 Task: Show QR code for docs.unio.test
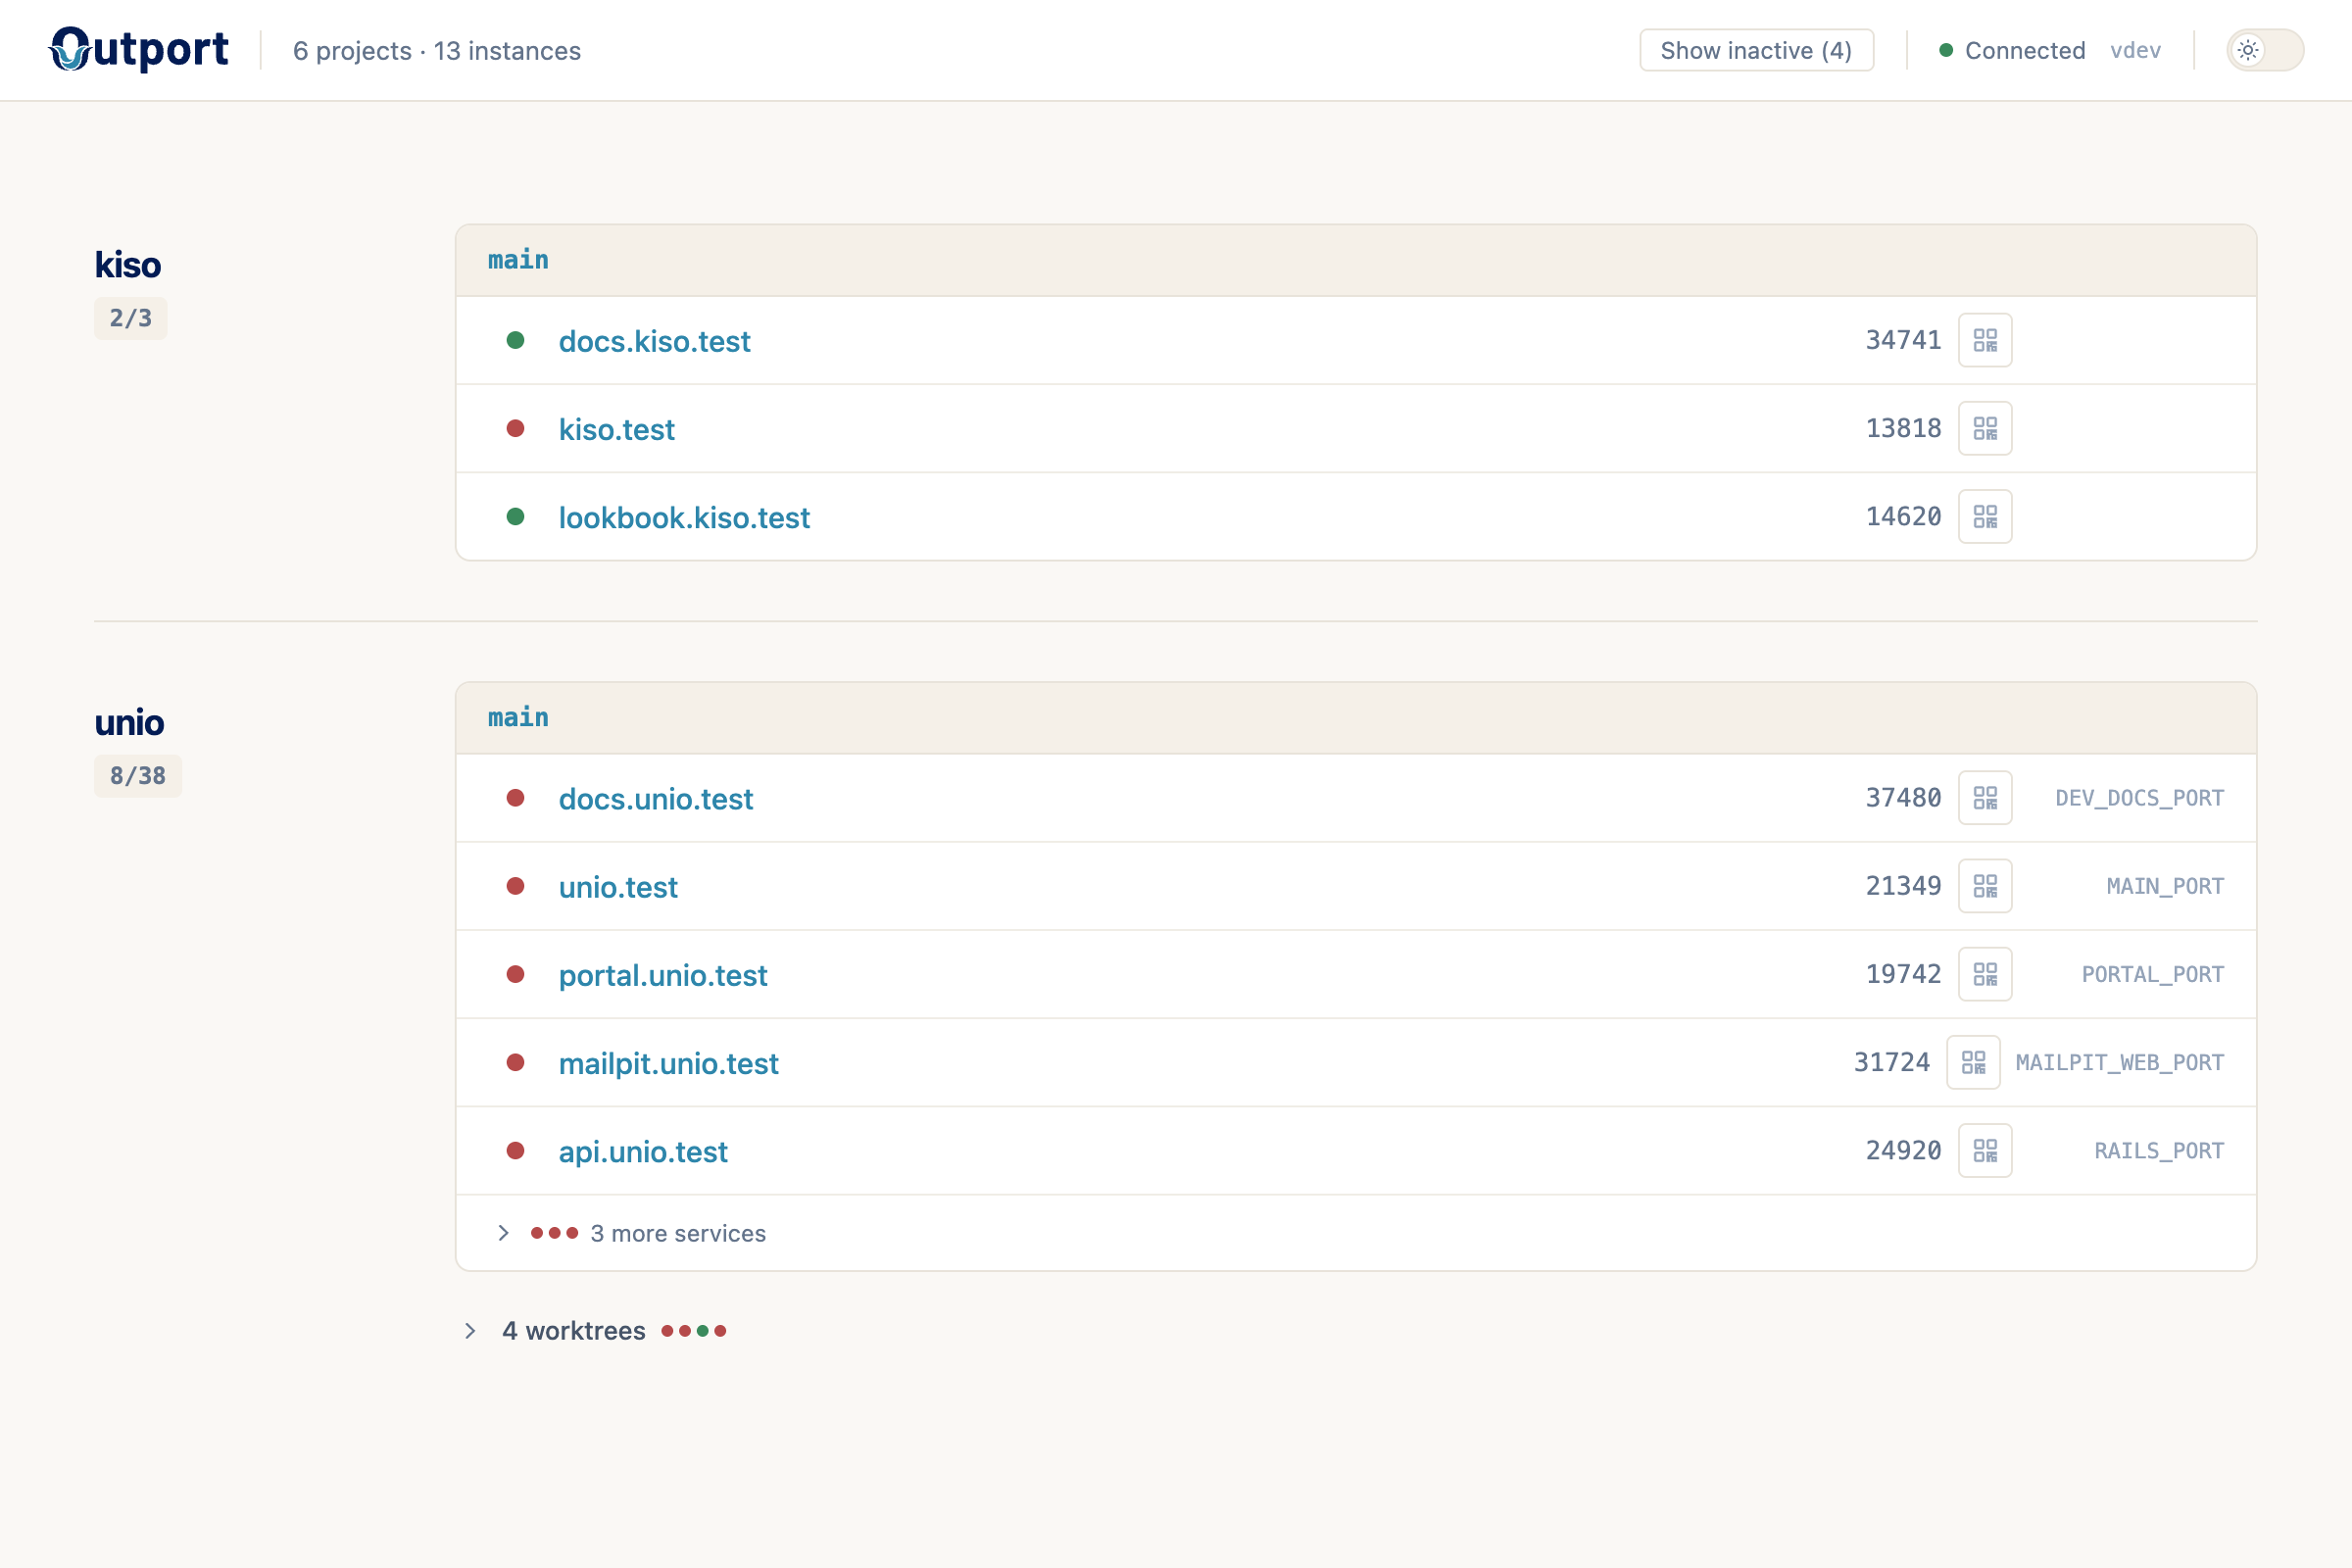point(1985,798)
